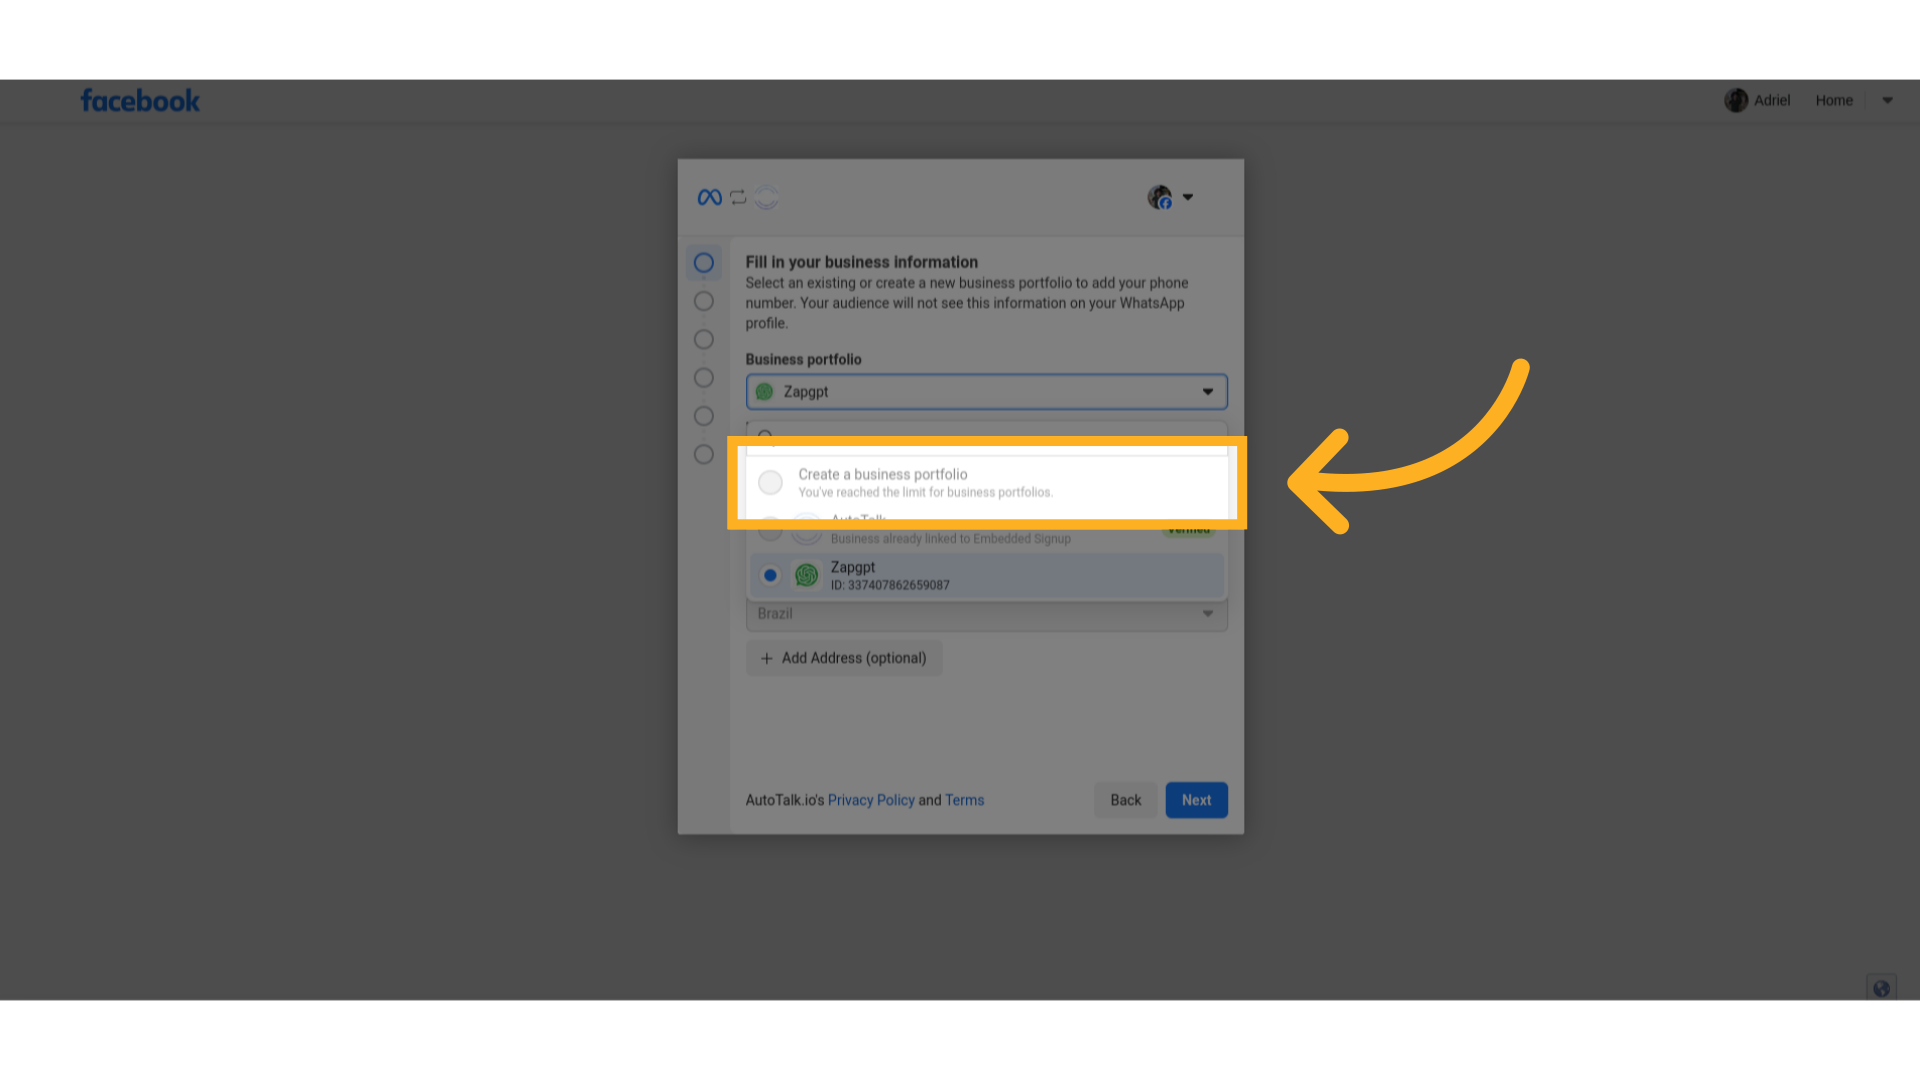The height and width of the screenshot is (1080, 1920).
Task: Open AutoTalk.io's Privacy Policy link
Action: (871, 800)
